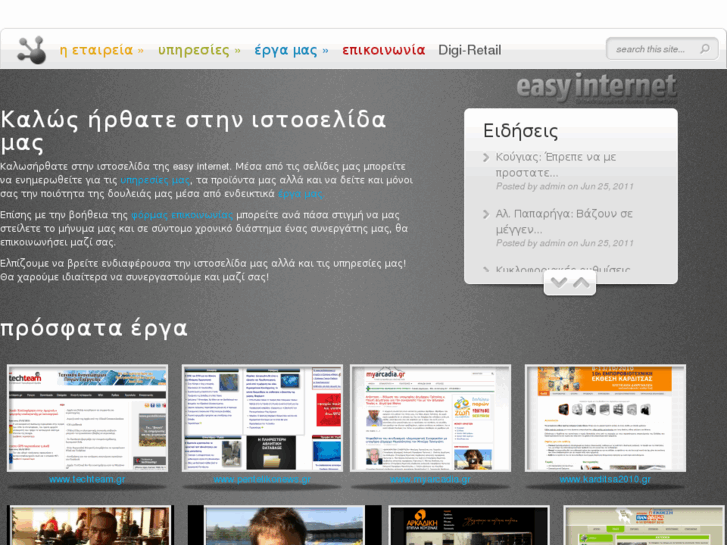Open the thumbnail showing a man's face outdoors

click(285, 525)
